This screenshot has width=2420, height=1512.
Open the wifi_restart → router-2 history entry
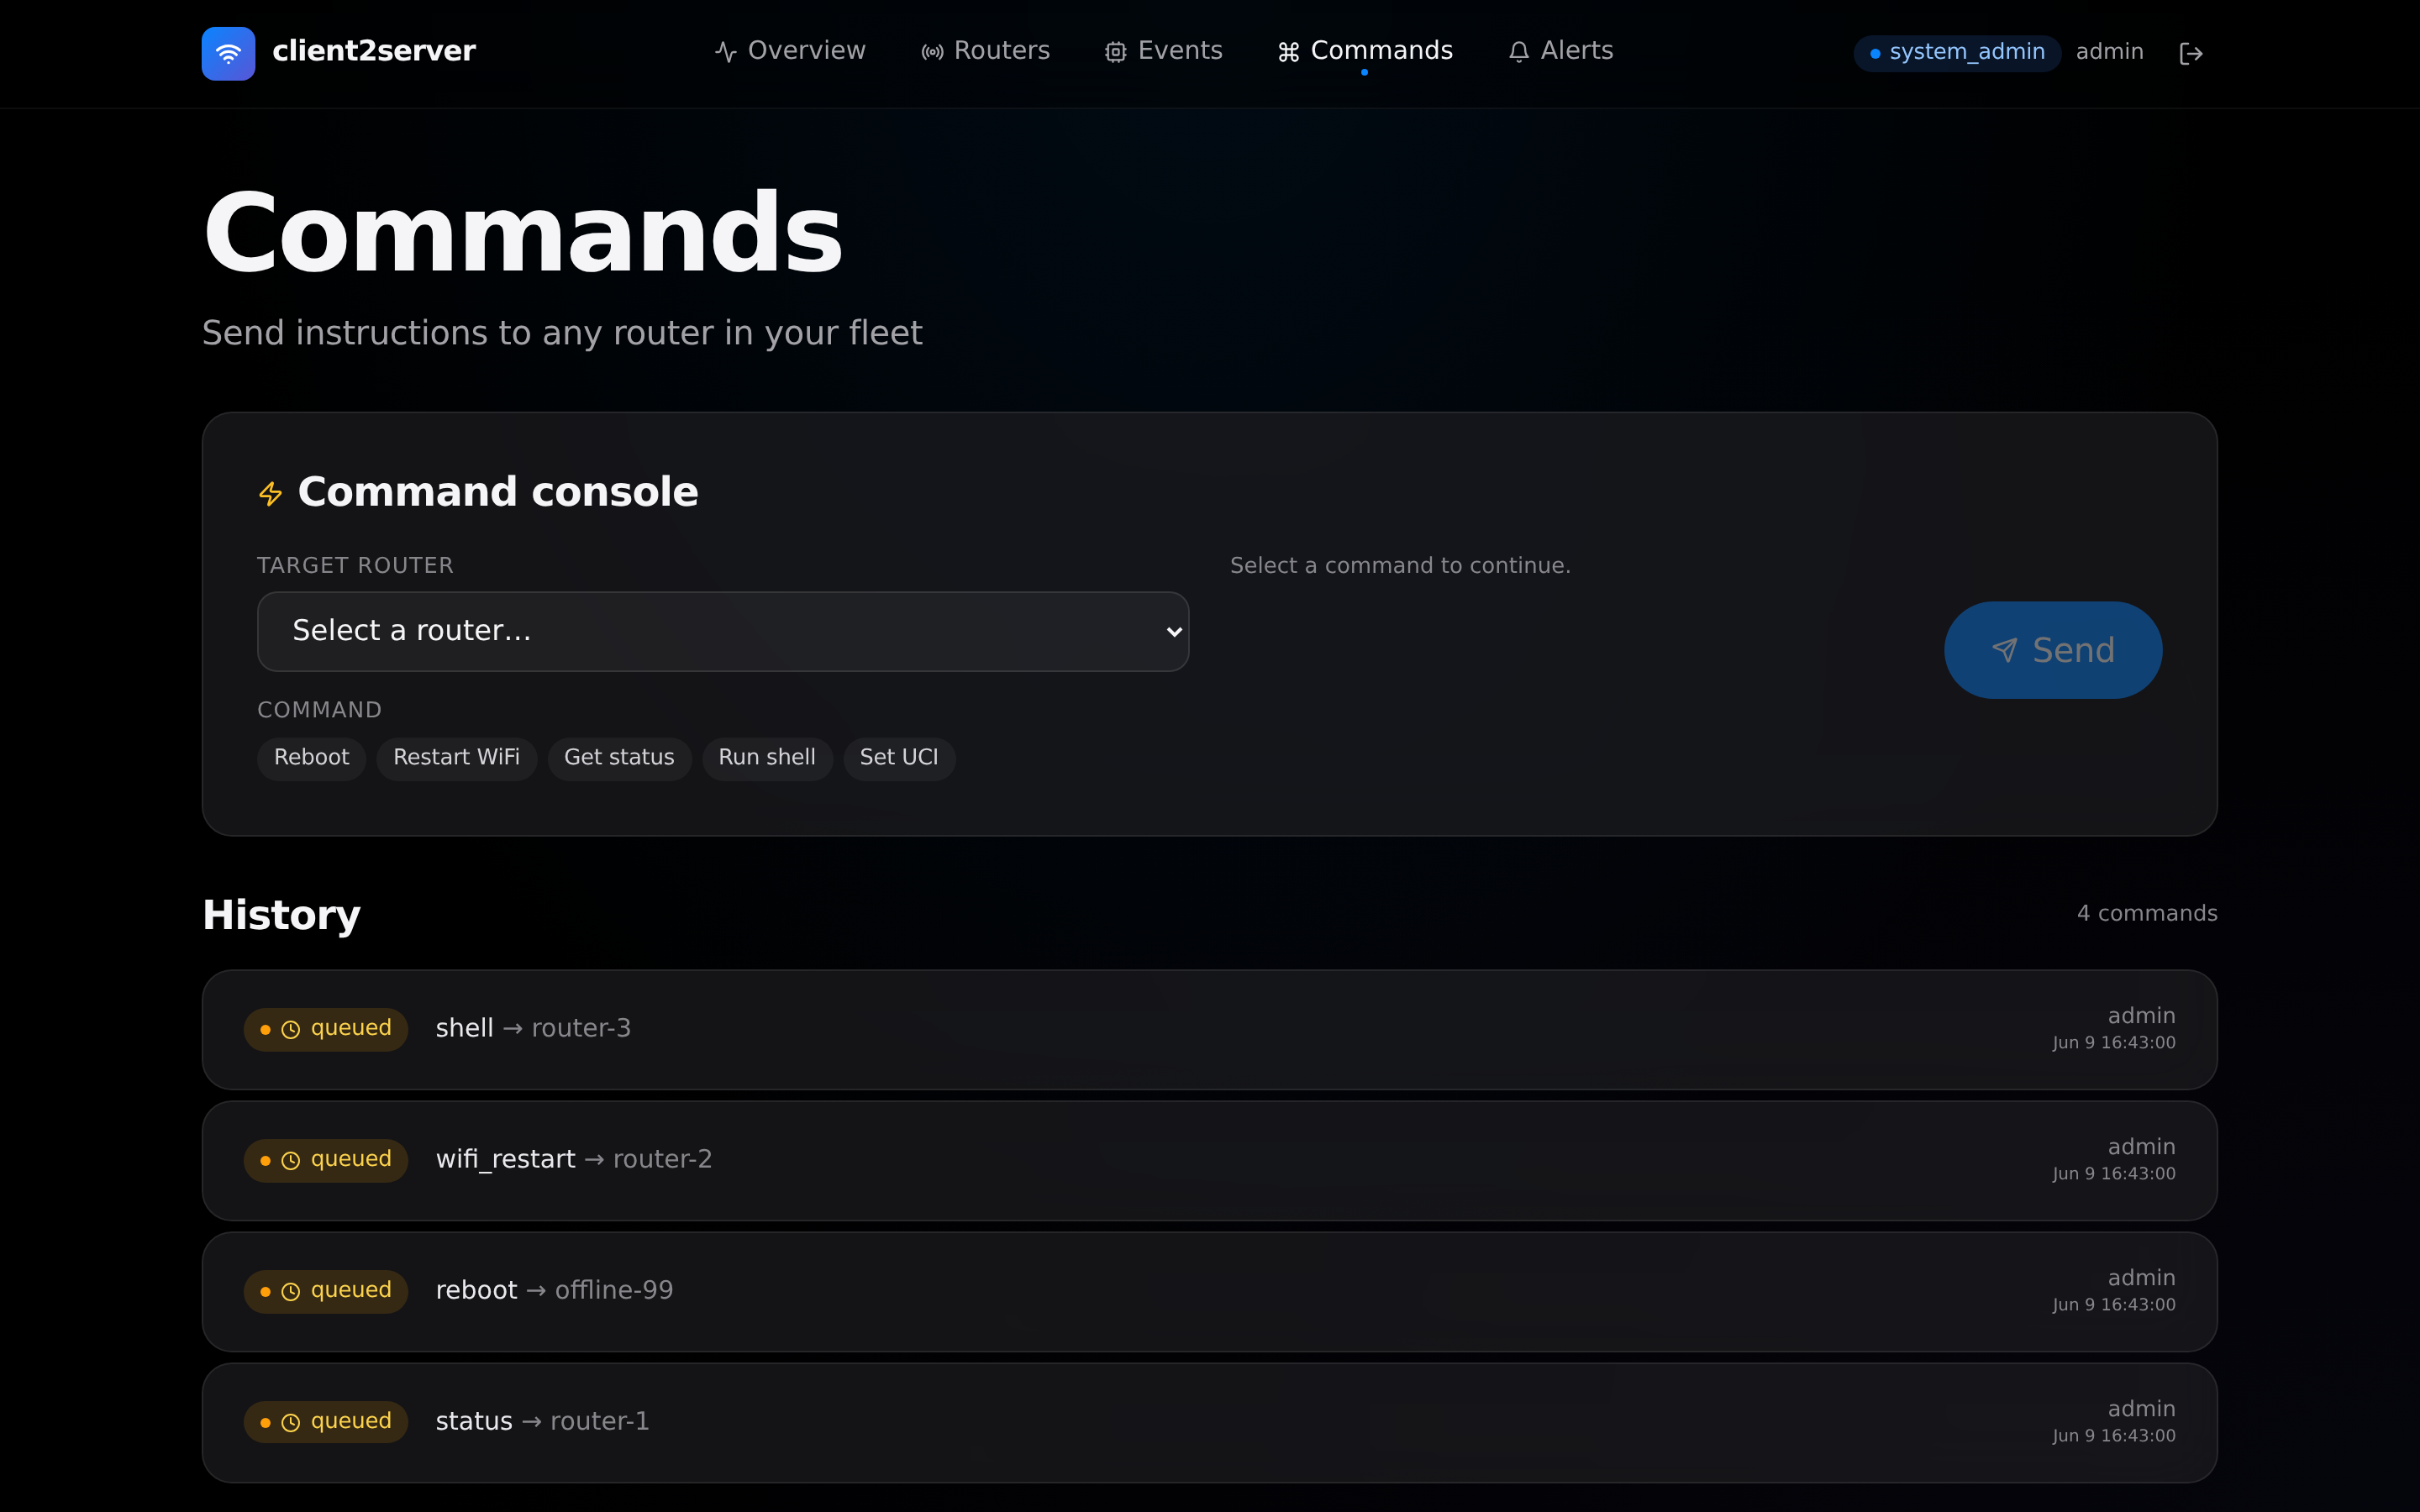1210,1161
